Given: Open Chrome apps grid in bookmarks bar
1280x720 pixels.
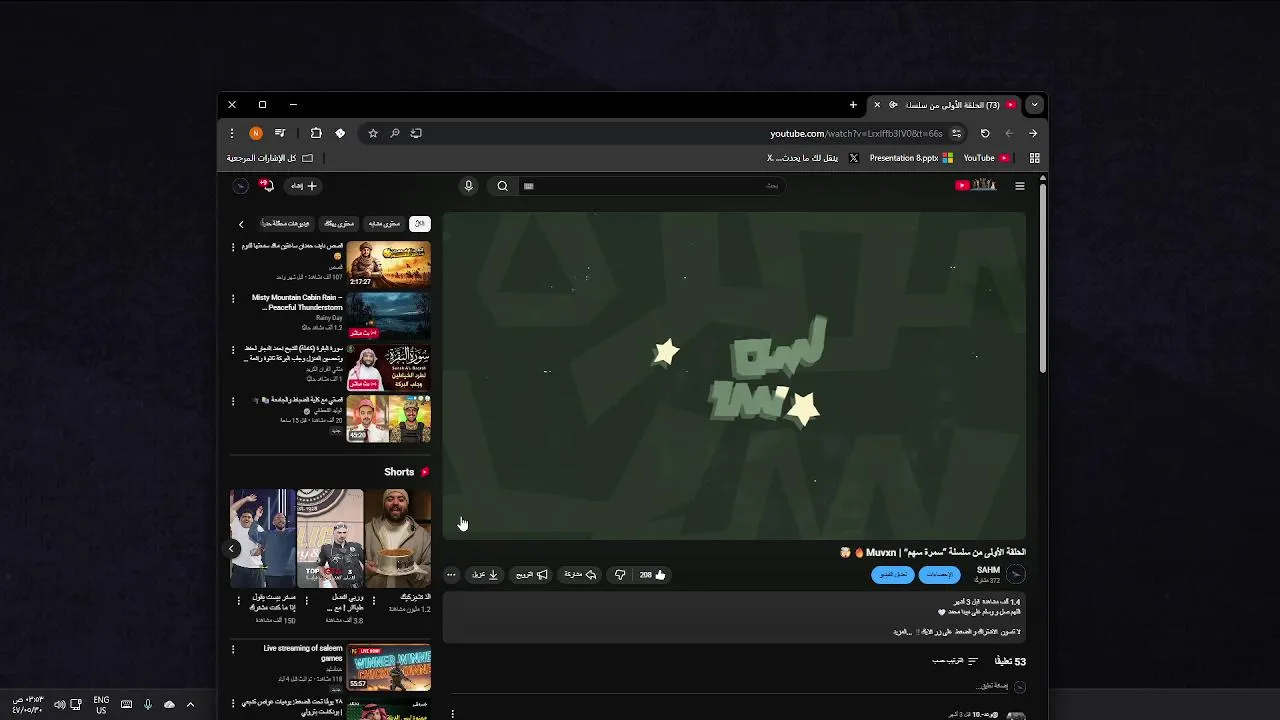Looking at the screenshot, I should [1034, 158].
